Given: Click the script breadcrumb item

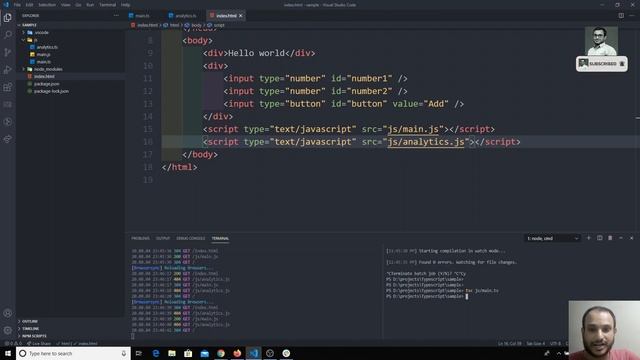Looking at the screenshot, I should 216,25.
